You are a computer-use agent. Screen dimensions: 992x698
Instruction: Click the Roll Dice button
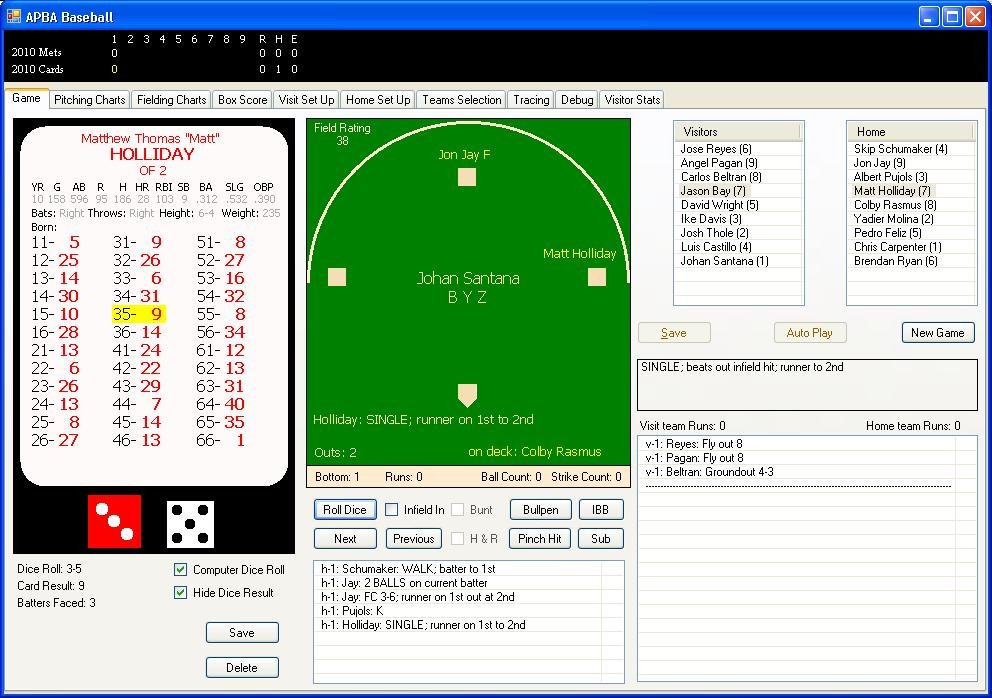344,509
